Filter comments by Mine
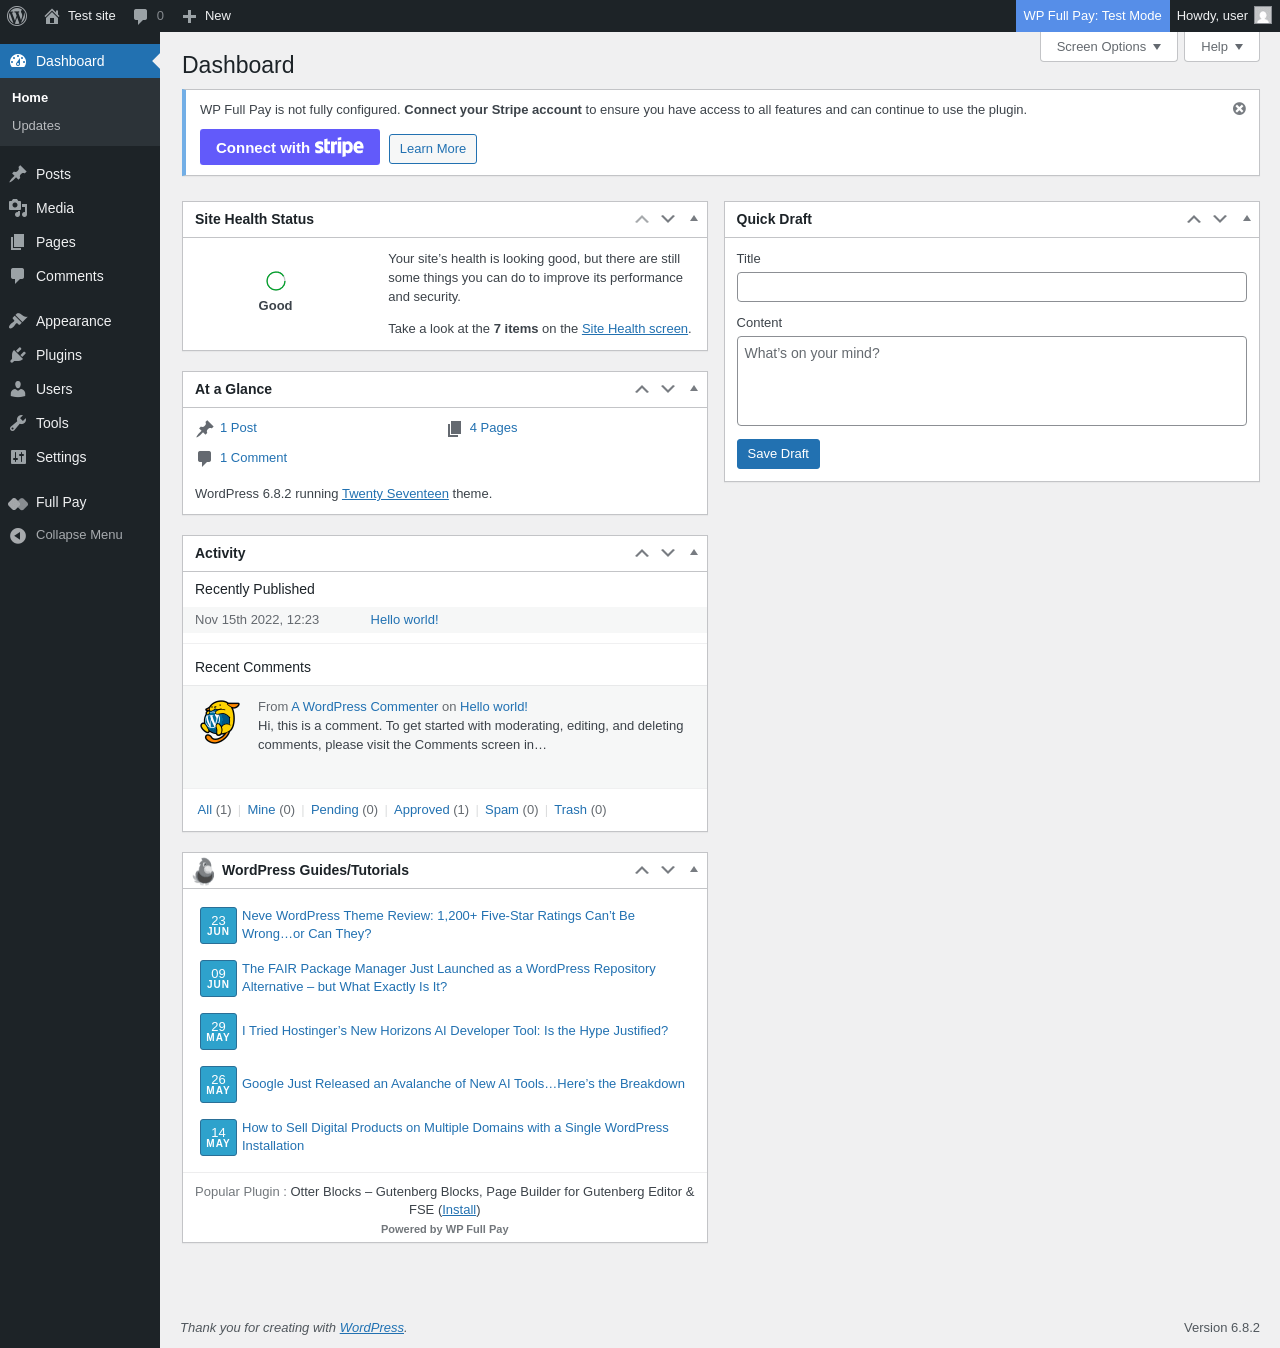This screenshot has height=1348, width=1280. 261,810
